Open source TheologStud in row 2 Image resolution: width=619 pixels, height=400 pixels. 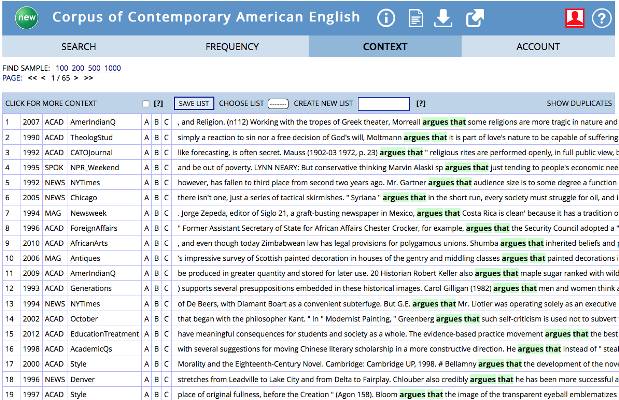coord(91,138)
